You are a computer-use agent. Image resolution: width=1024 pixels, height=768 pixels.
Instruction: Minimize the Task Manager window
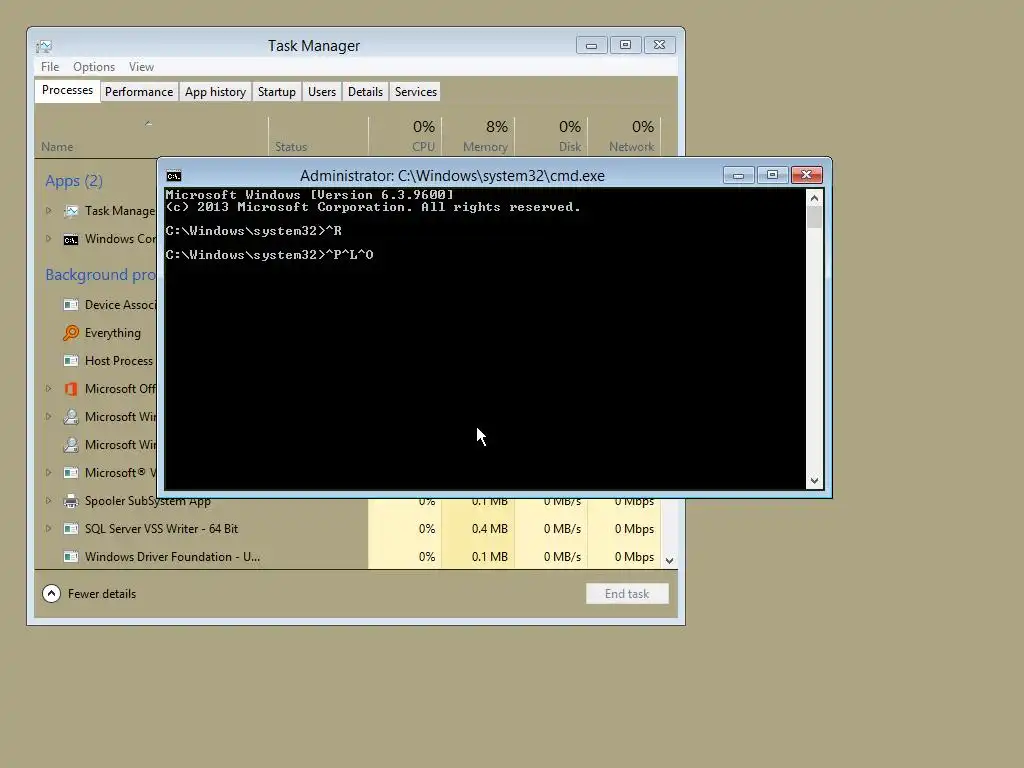pyautogui.click(x=592, y=45)
